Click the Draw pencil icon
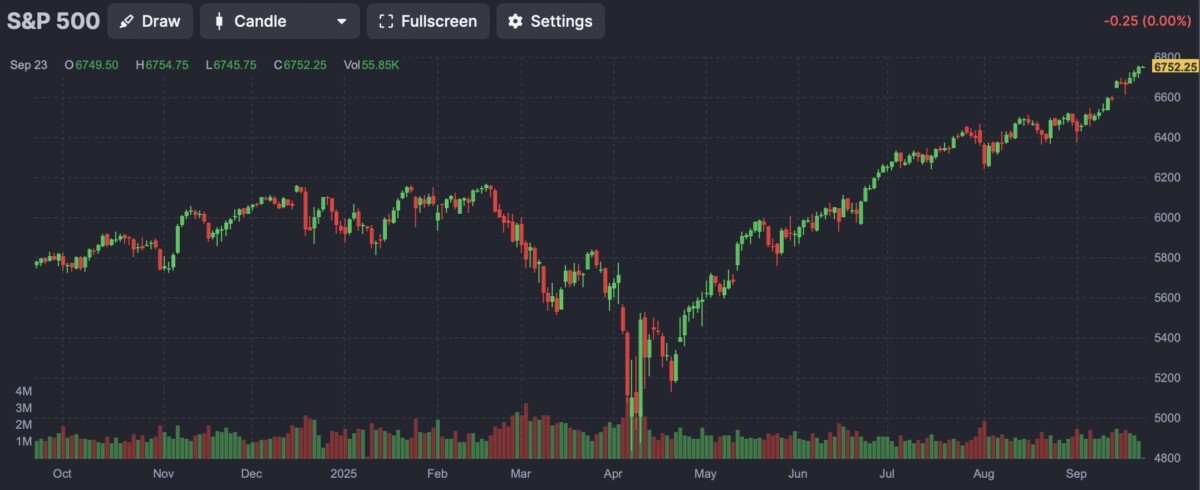 [126, 21]
